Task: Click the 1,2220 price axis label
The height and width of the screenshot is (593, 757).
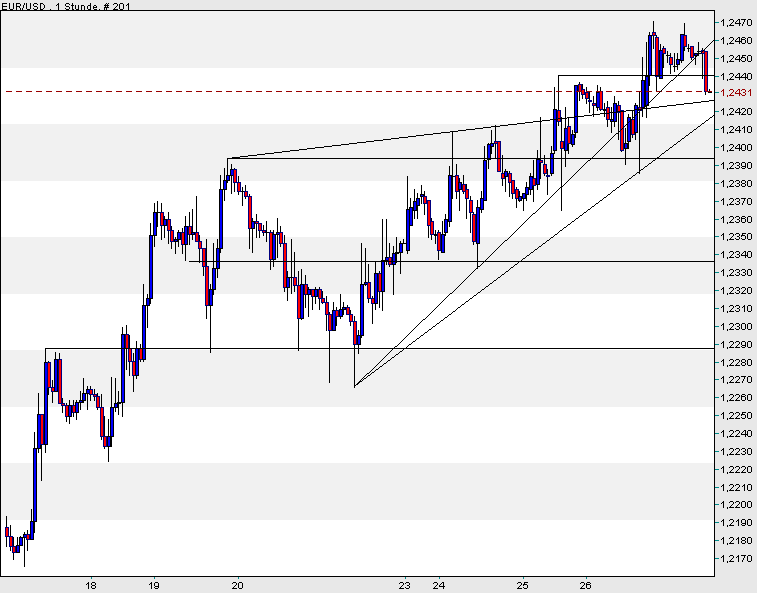Action: 735,469
